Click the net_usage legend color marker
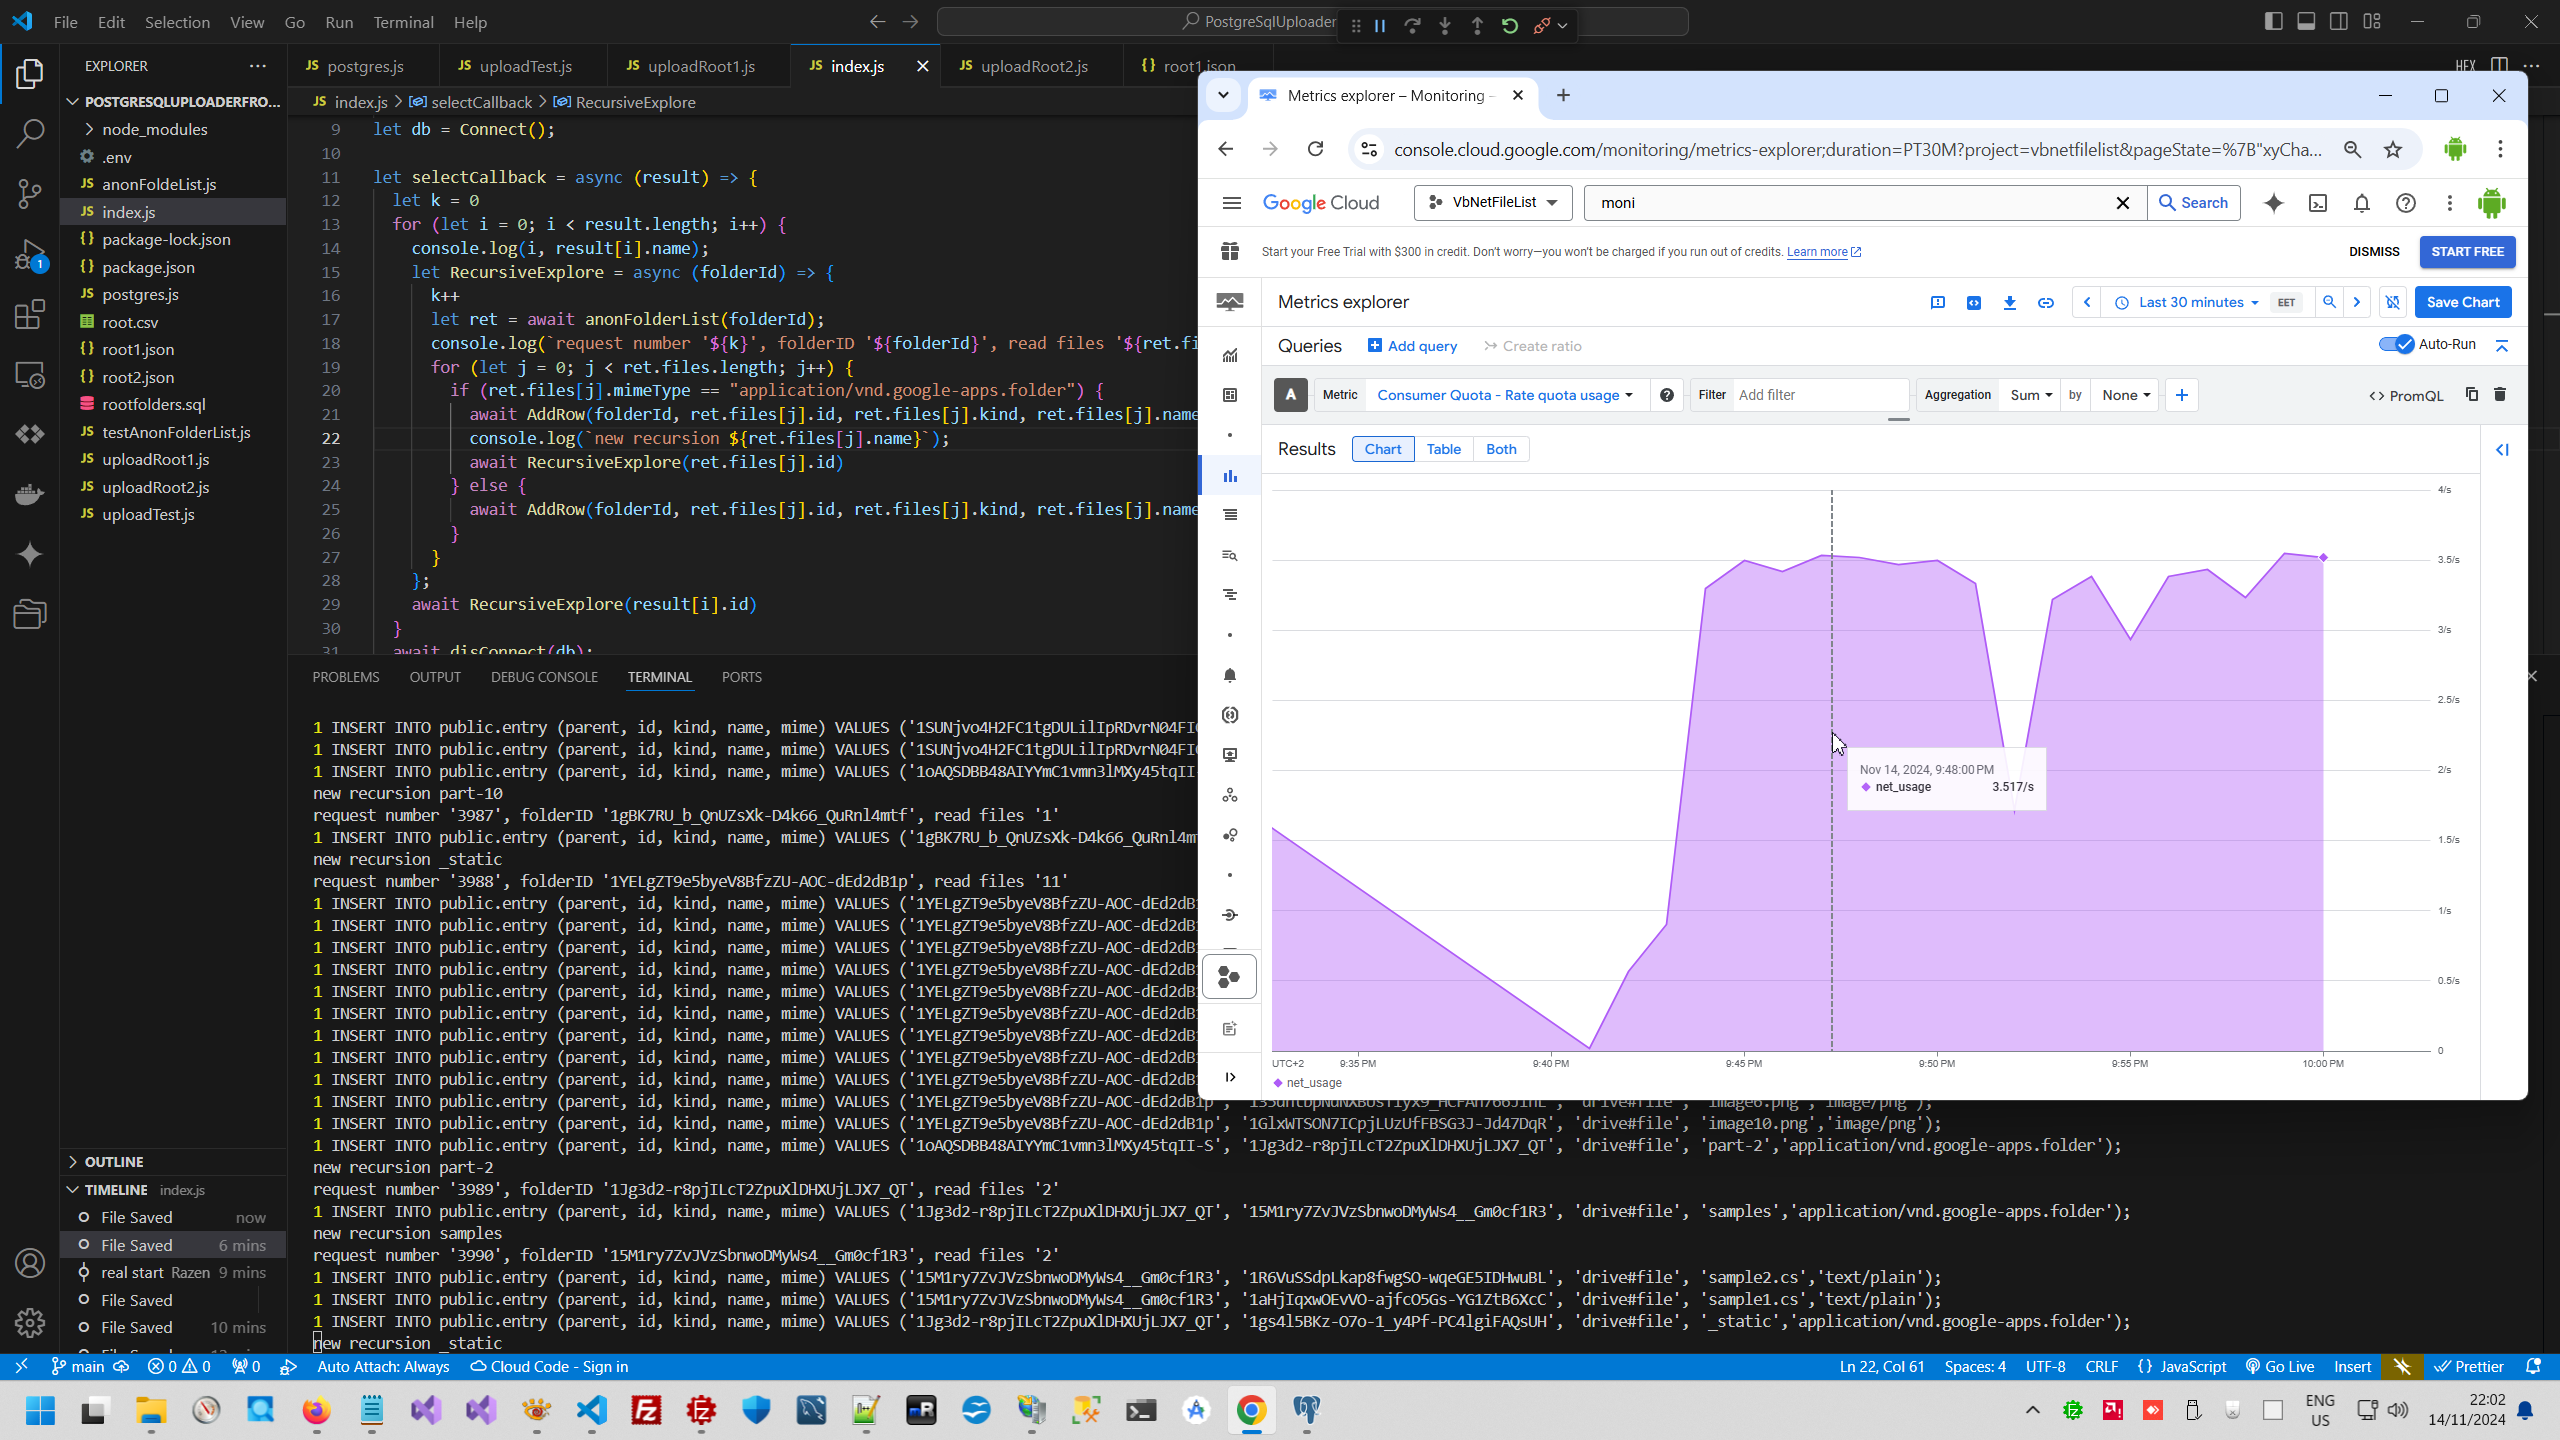The image size is (2560, 1440). coord(1278,1083)
